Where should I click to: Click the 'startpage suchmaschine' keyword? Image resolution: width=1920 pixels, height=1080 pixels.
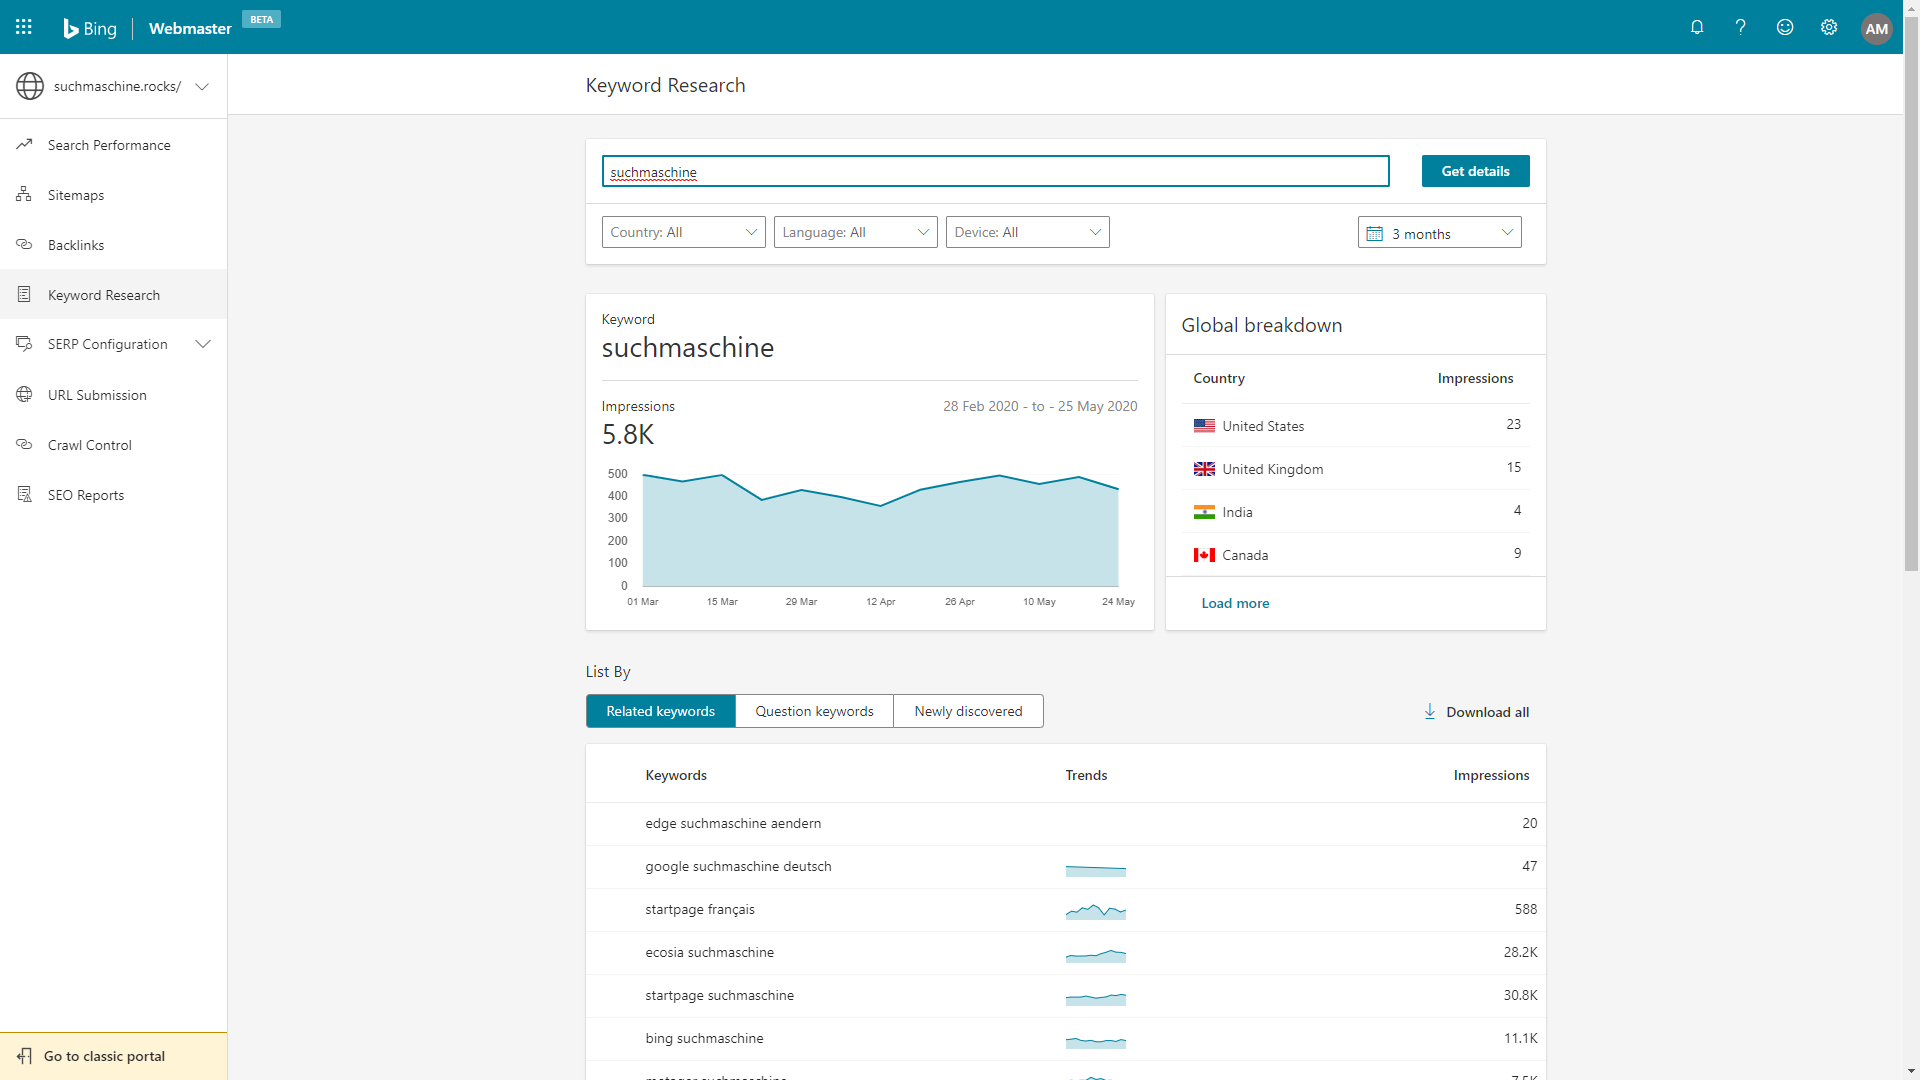[x=720, y=996]
